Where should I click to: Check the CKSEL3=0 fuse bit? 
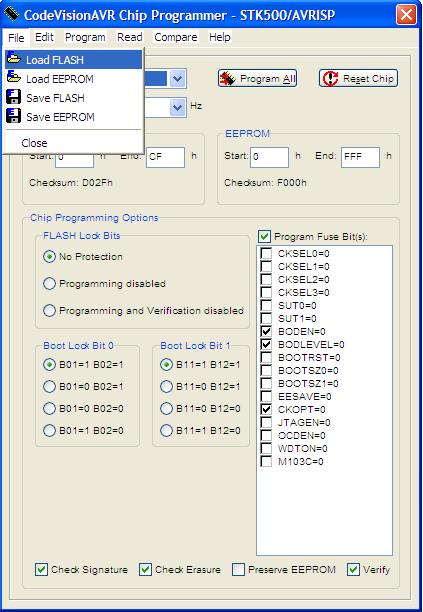[266, 292]
